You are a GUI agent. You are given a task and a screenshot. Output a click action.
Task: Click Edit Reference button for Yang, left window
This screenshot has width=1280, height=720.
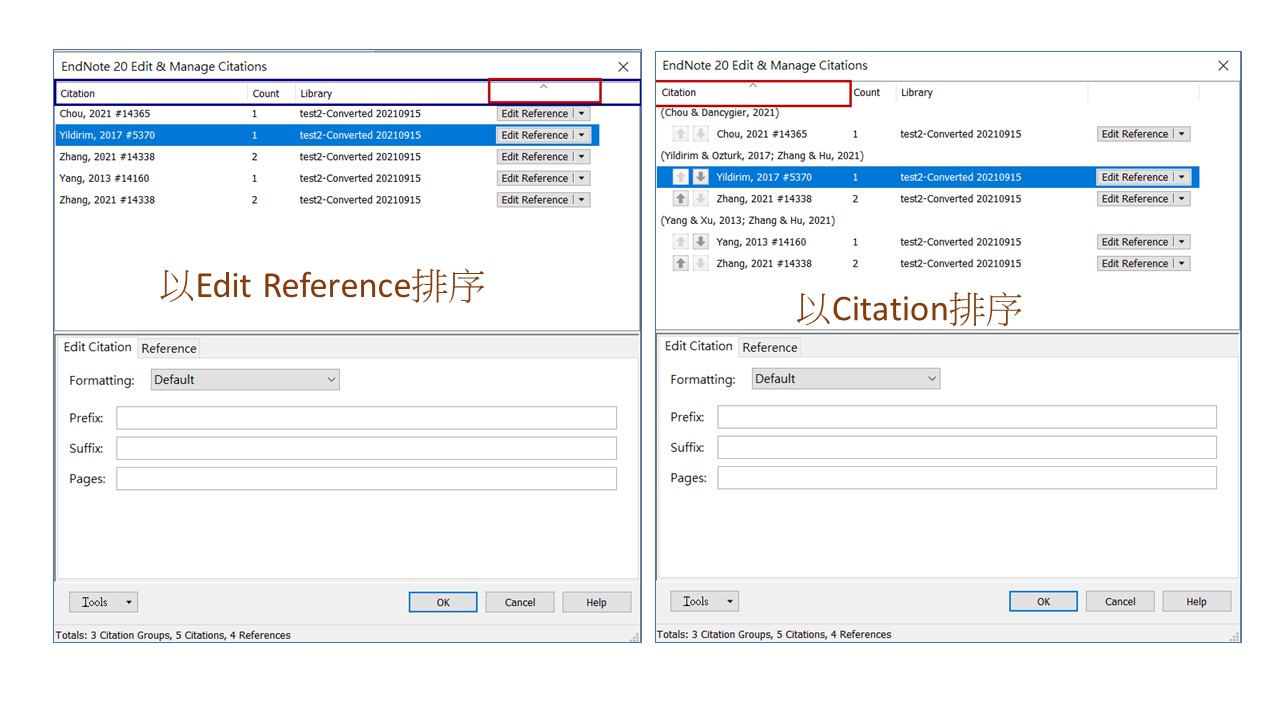tap(535, 178)
